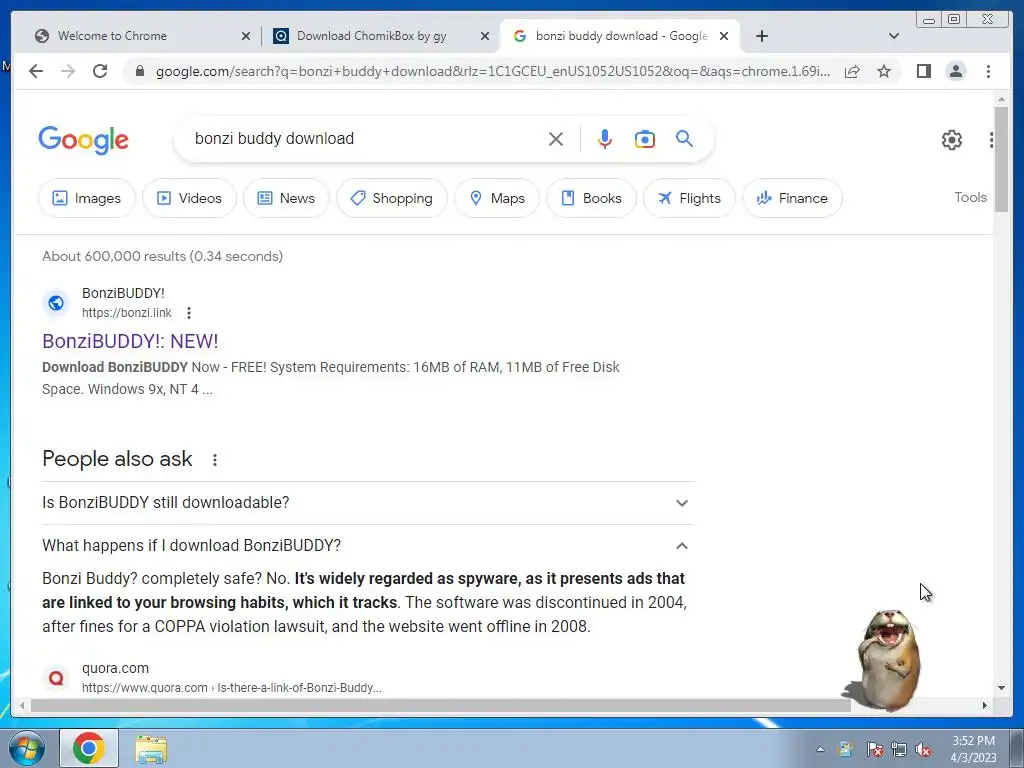The image size is (1024, 768).
Task: Close the Welcome to Chrome tab
Action: [246, 36]
